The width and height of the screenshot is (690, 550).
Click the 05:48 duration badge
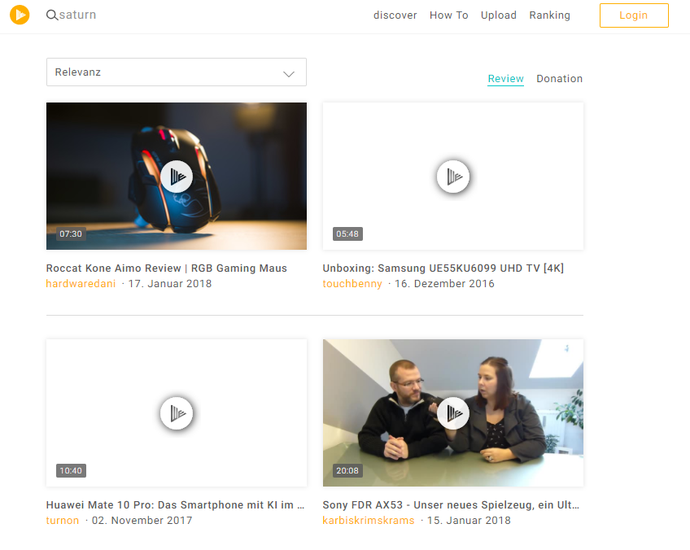coord(348,234)
